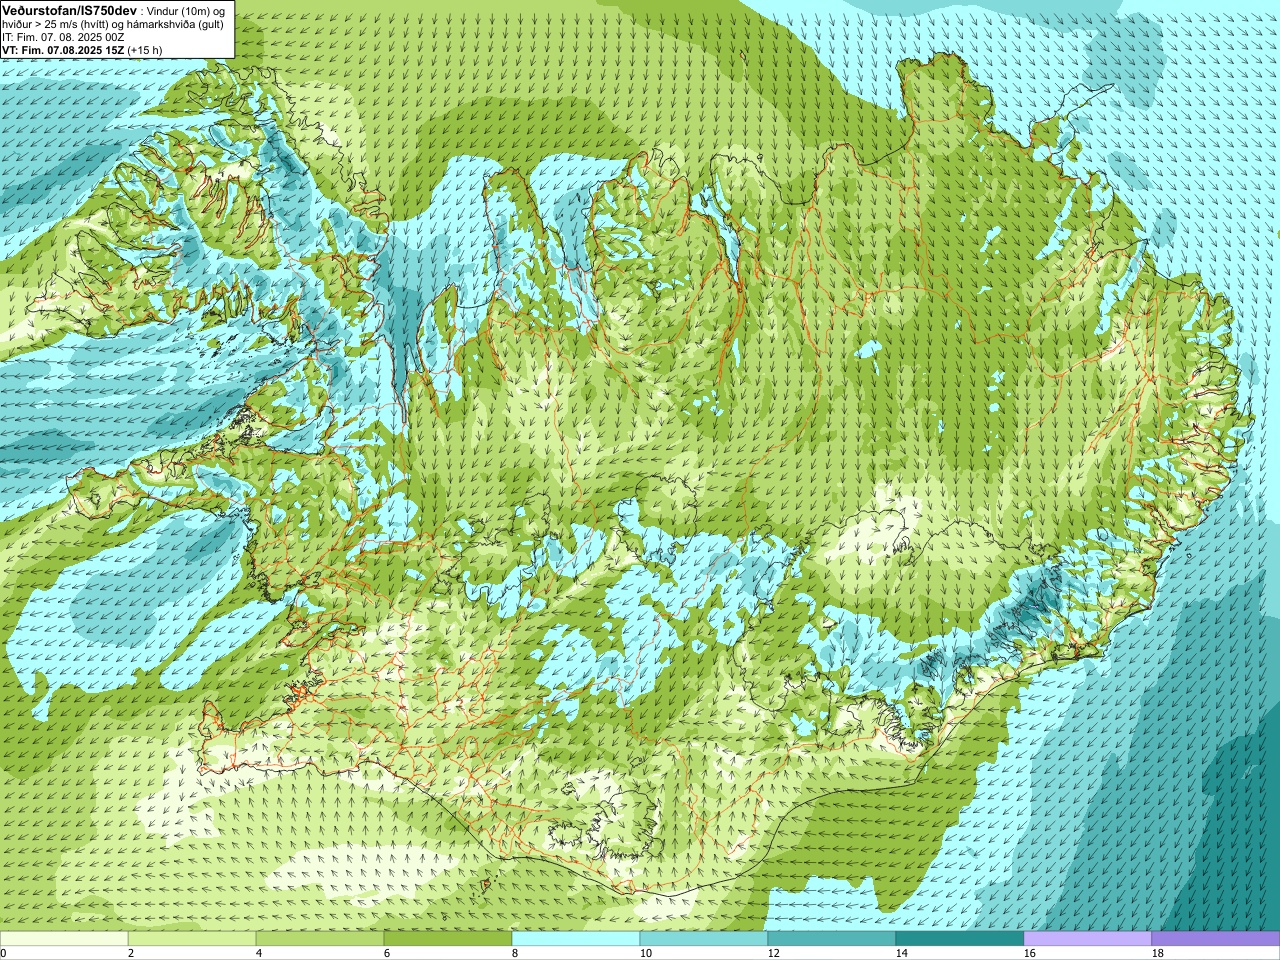
Task: Click the light cyan 8–10 m/s legend swatch
Action: tap(576, 939)
